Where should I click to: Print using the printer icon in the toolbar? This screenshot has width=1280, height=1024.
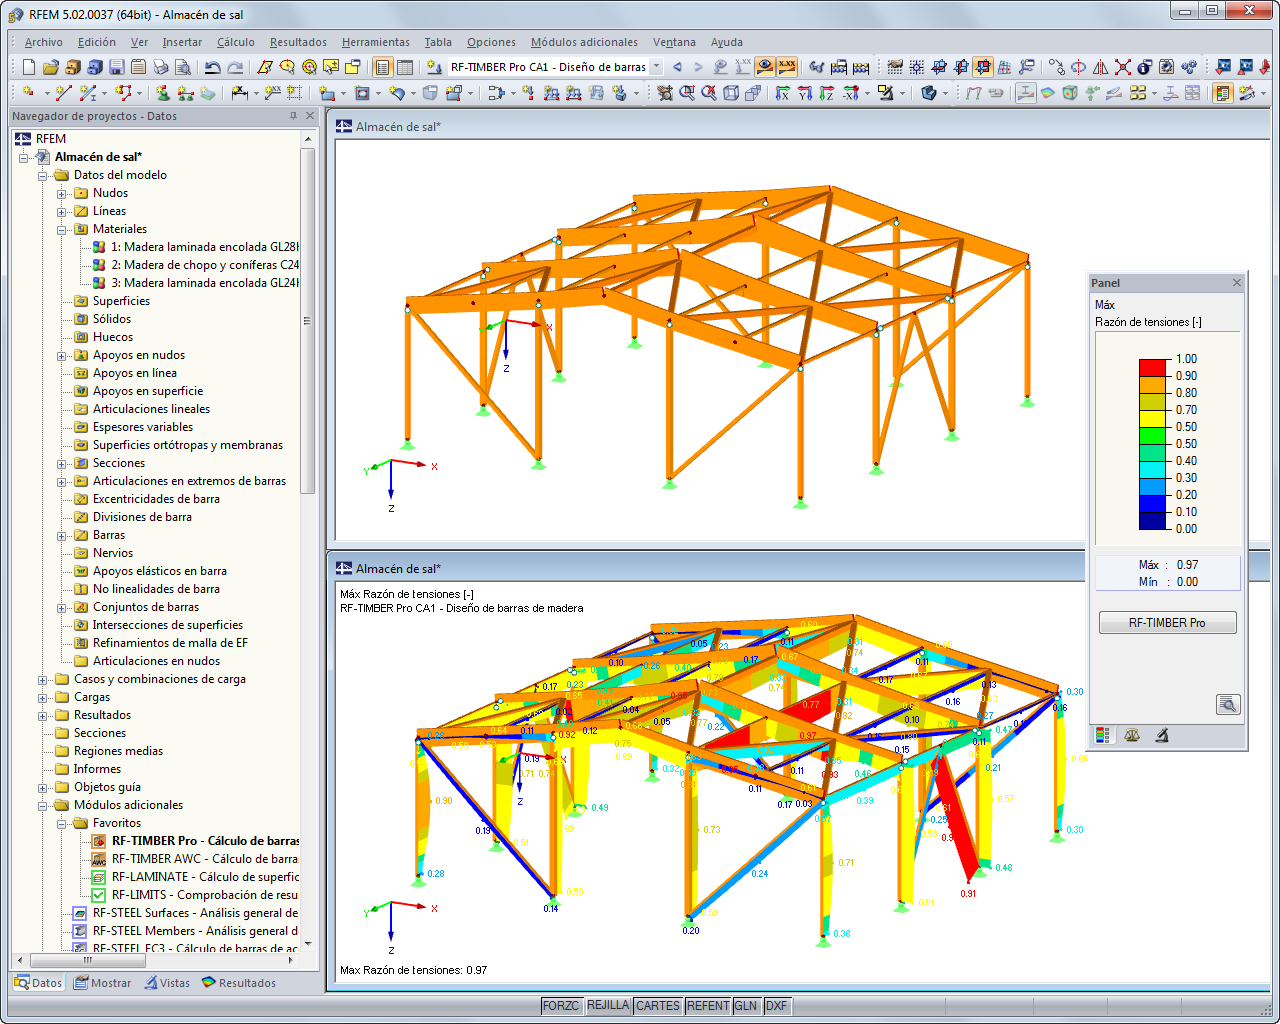pyautogui.click(x=160, y=67)
